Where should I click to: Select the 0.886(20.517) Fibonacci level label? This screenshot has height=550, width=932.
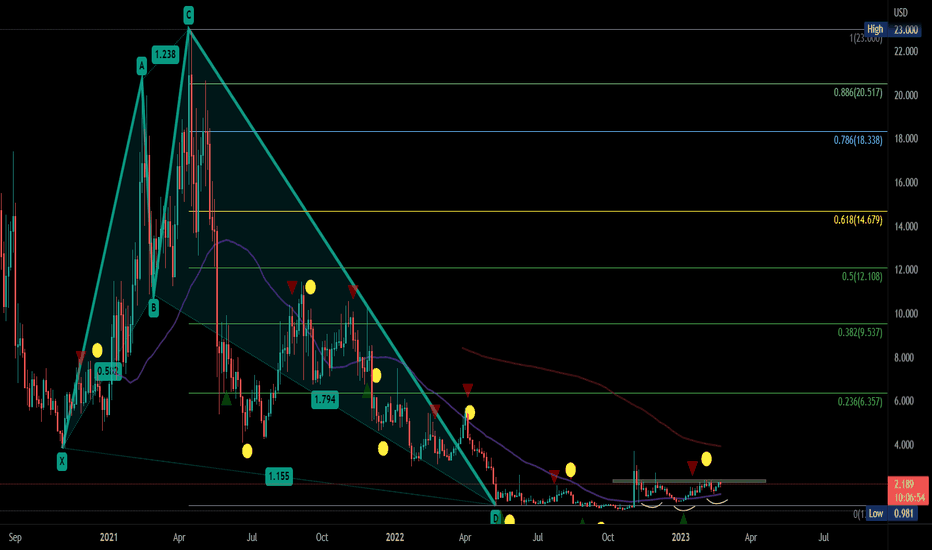(858, 93)
